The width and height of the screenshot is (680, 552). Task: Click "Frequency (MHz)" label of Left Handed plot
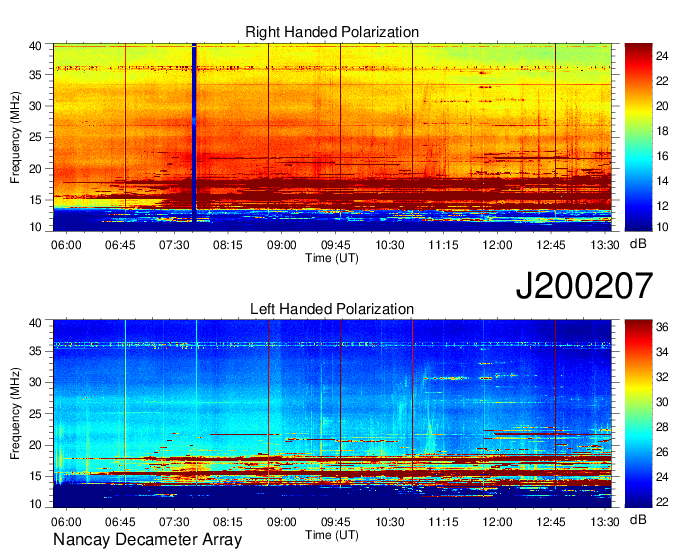(x=15, y=413)
